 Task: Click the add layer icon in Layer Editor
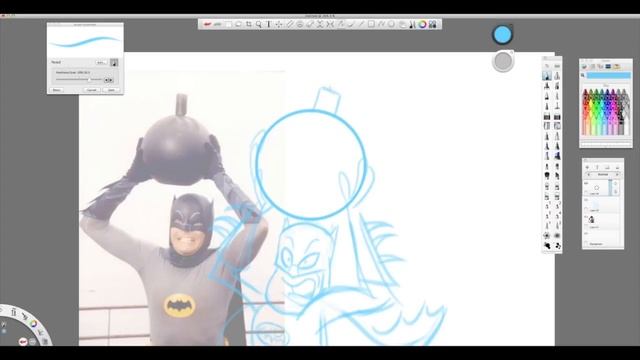point(587,167)
